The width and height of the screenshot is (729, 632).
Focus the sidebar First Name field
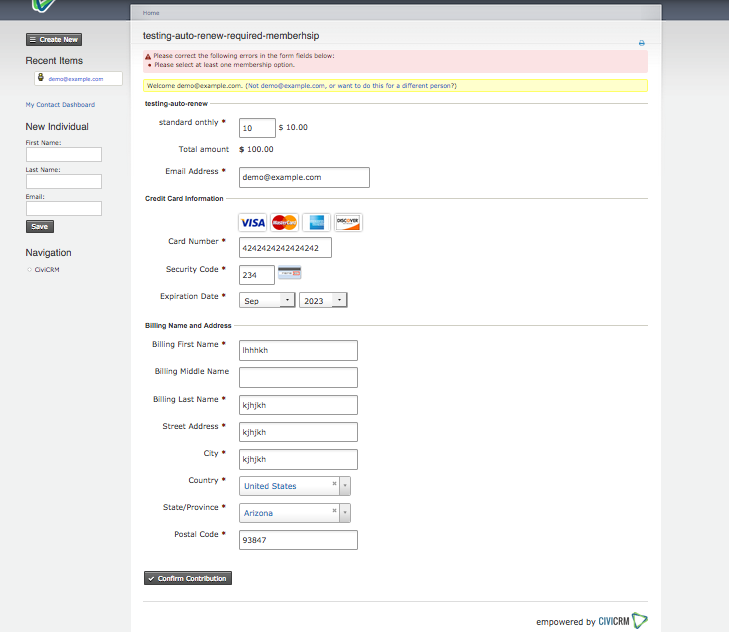[64, 154]
